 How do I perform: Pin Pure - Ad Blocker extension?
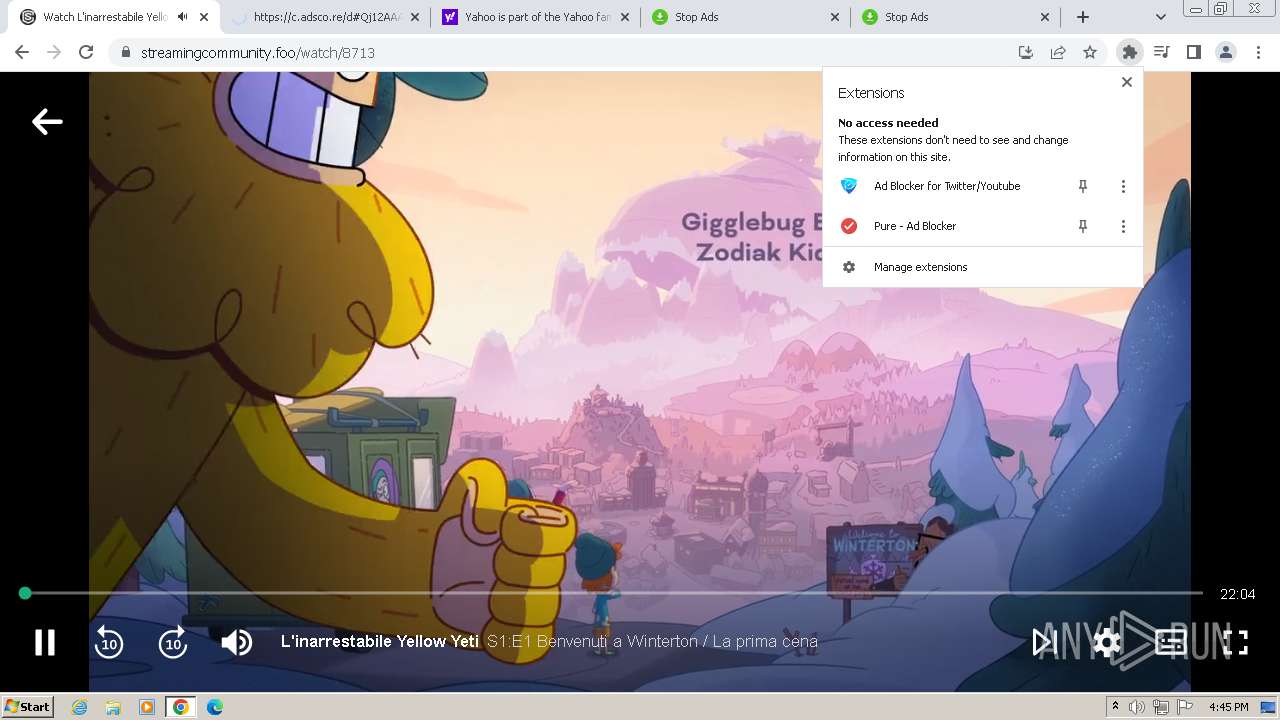click(1082, 226)
